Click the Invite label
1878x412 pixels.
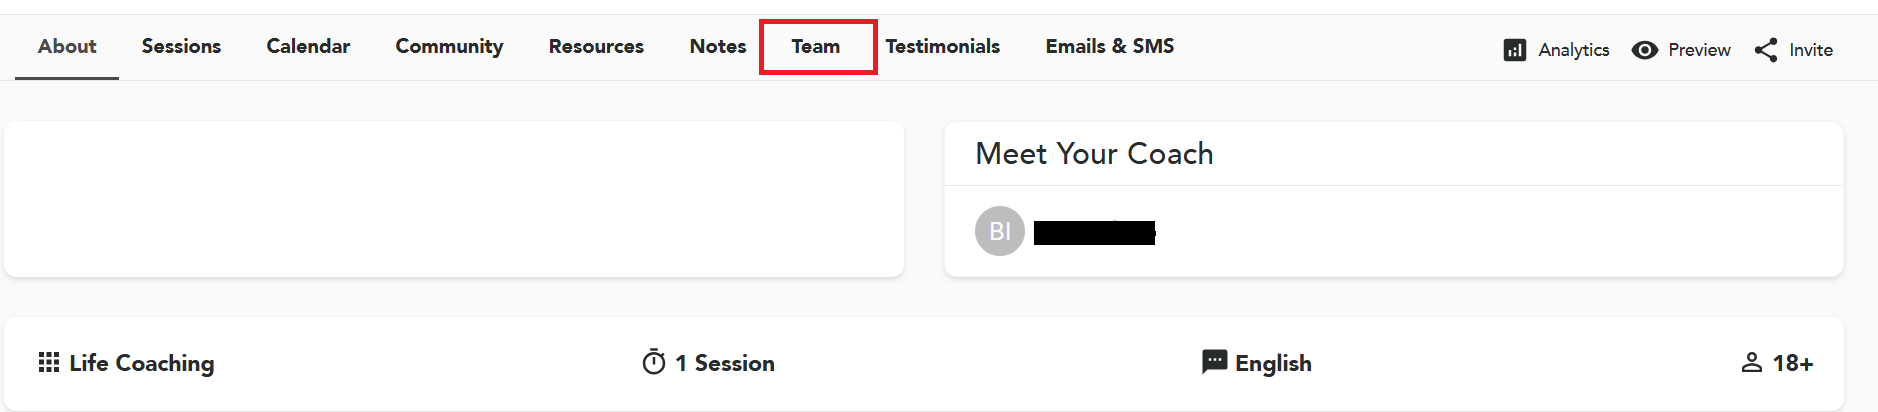[x=1810, y=50]
